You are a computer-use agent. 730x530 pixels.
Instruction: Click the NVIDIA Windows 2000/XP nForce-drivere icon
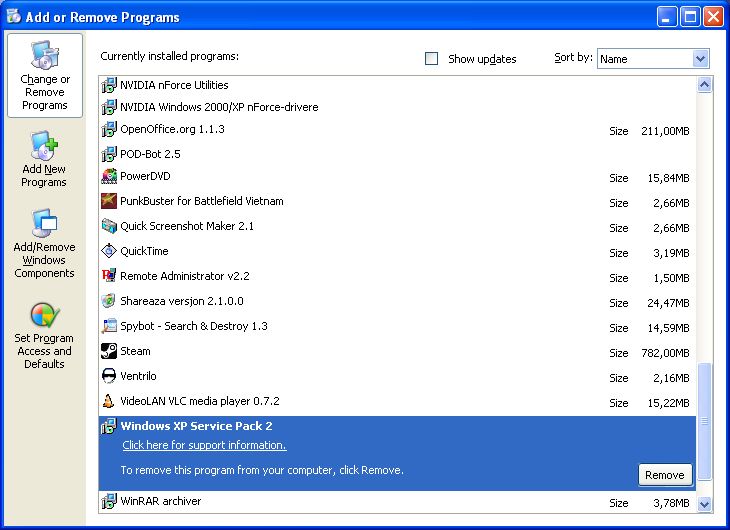(109, 107)
